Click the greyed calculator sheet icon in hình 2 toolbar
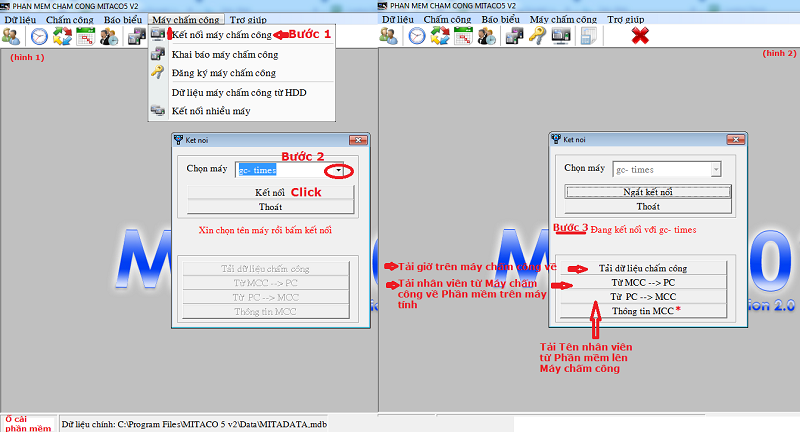Viewport: 800px width, 432px height. (588, 36)
